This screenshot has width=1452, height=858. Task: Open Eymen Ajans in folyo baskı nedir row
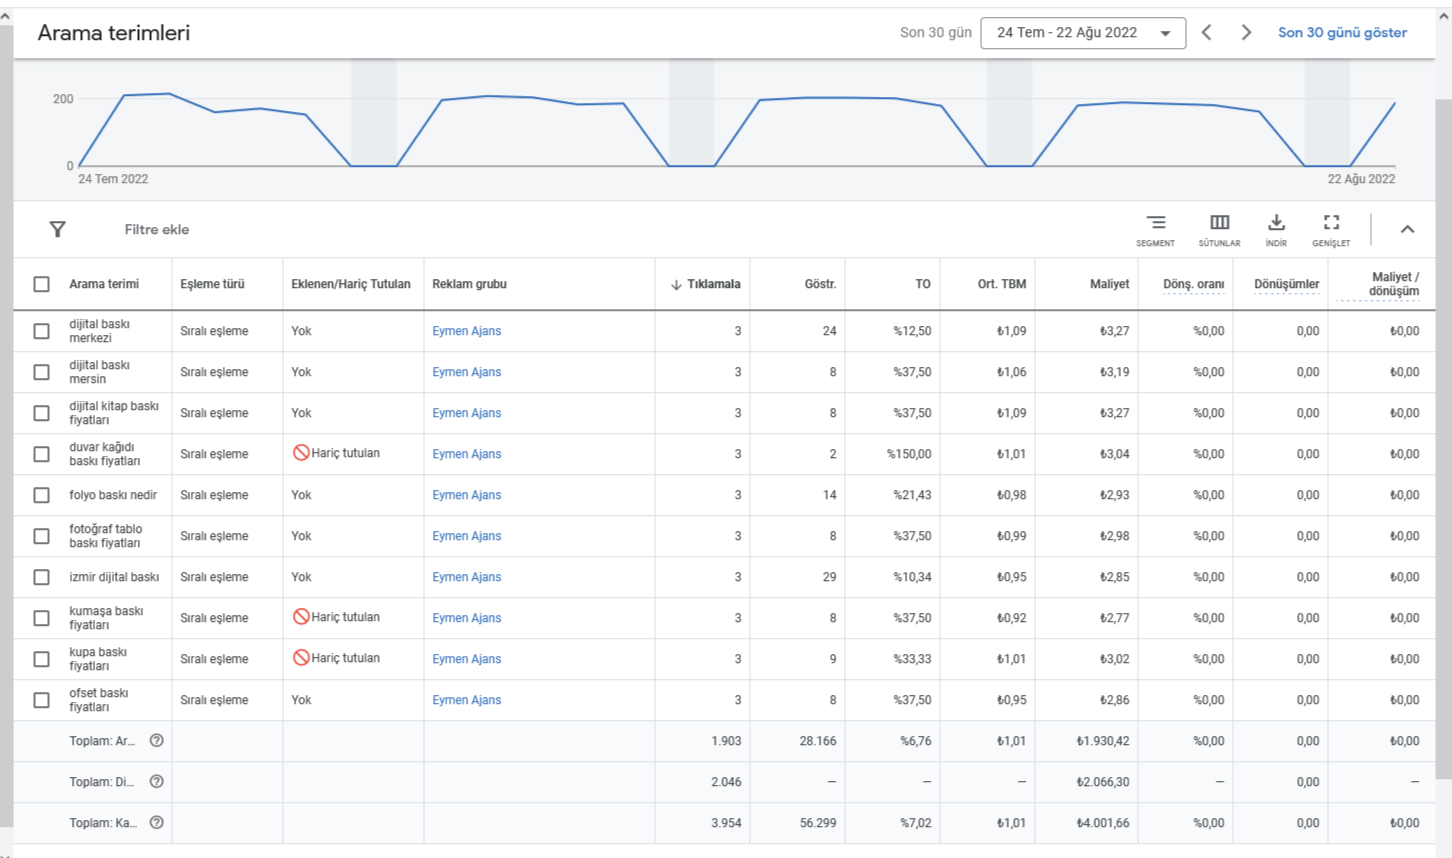pyautogui.click(x=467, y=495)
